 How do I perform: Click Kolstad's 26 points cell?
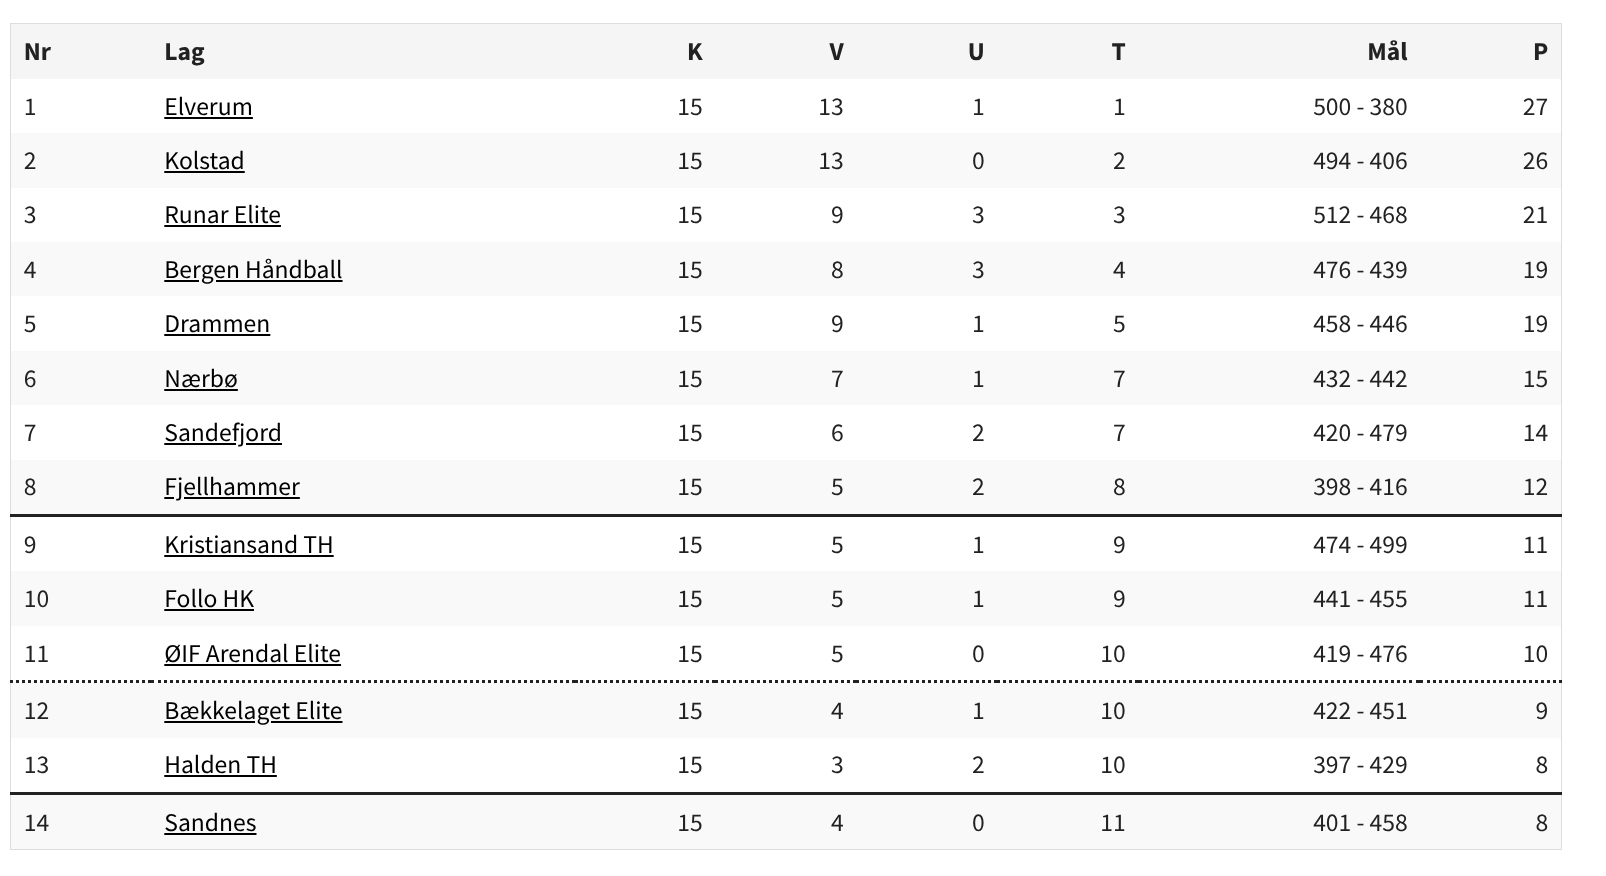[x=1534, y=161]
